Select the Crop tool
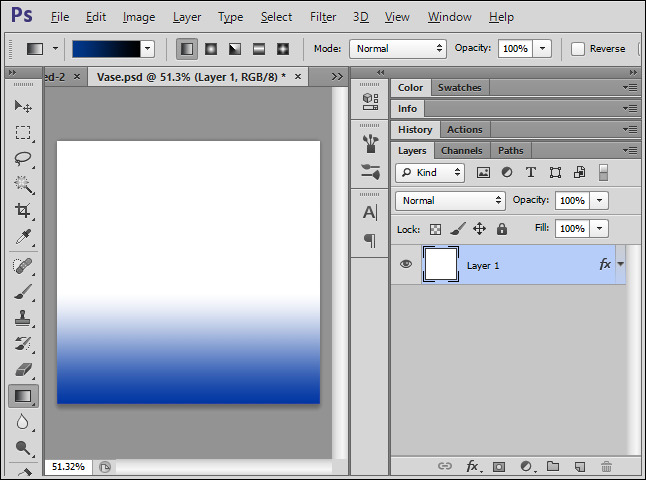The height and width of the screenshot is (480, 646). point(23,210)
